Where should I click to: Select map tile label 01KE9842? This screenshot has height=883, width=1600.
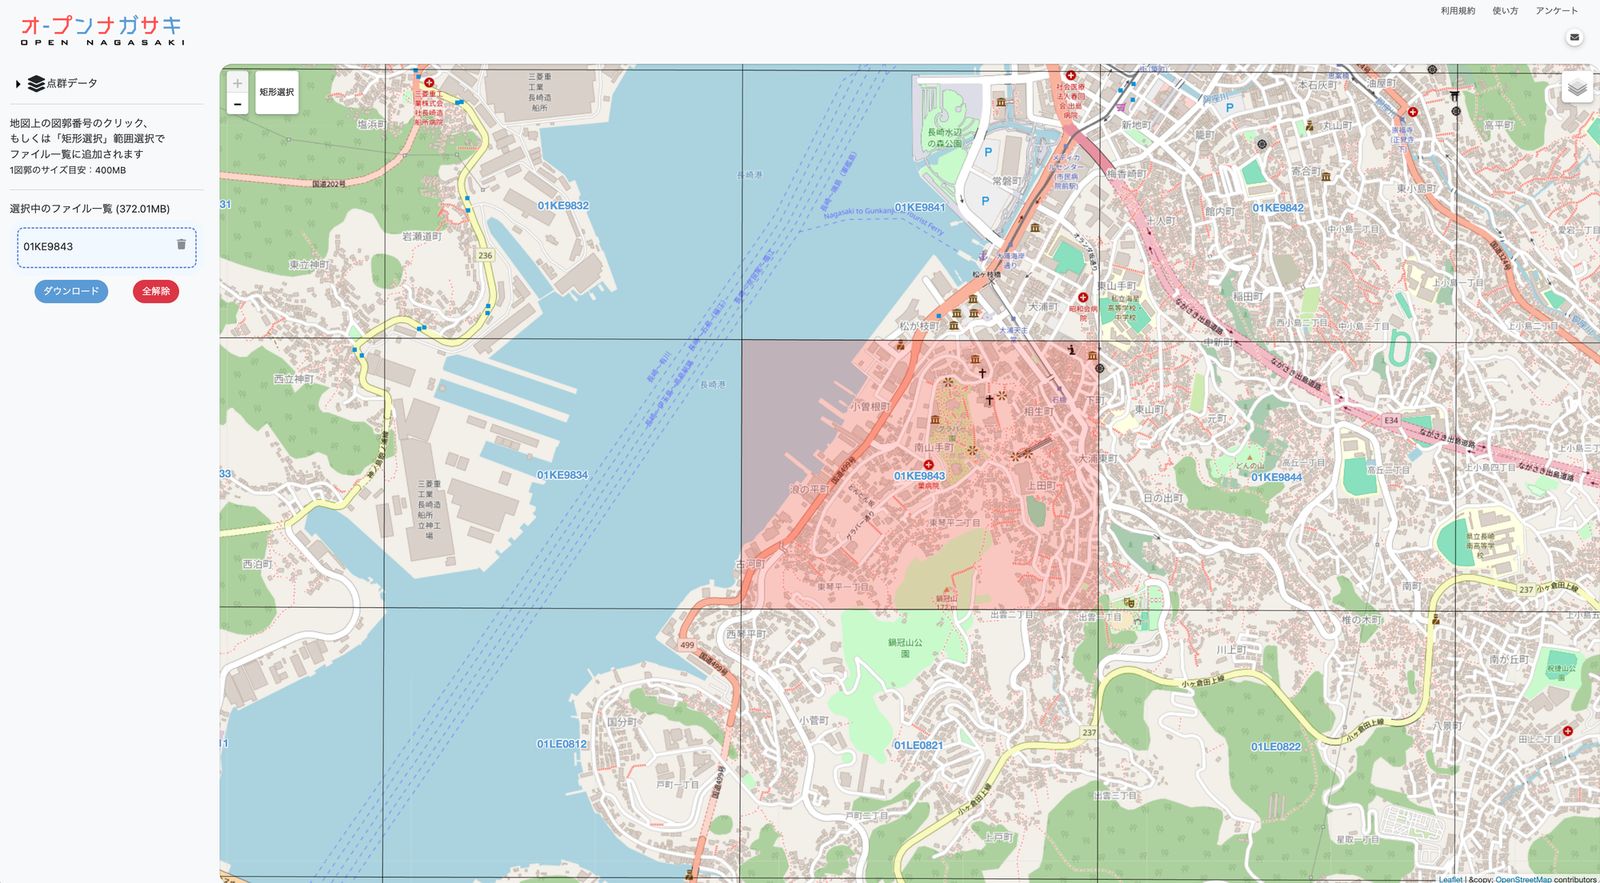pos(1278,208)
